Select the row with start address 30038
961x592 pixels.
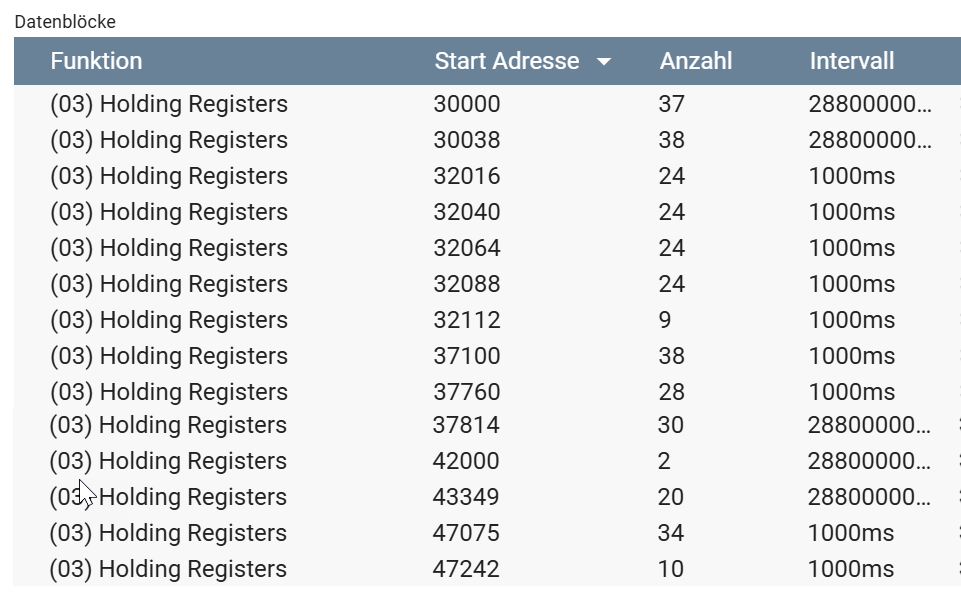click(466, 140)
